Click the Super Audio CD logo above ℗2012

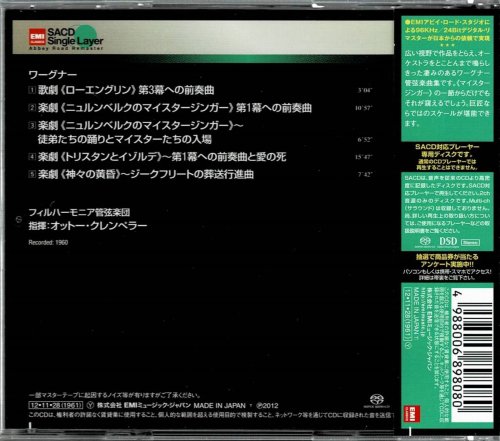(x=377, y=401)
